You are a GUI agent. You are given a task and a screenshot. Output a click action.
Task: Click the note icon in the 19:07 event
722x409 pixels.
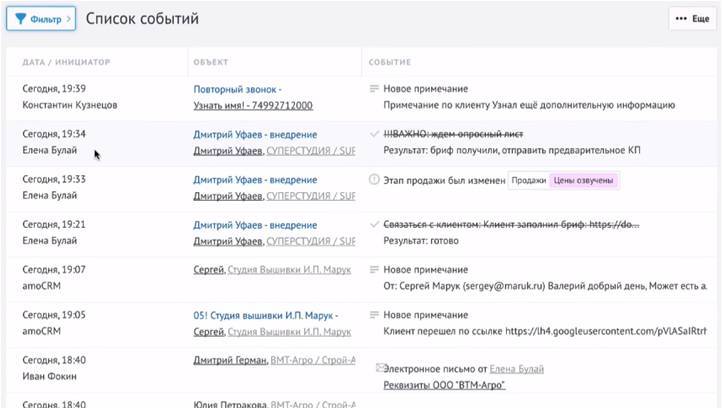point(374,270)
